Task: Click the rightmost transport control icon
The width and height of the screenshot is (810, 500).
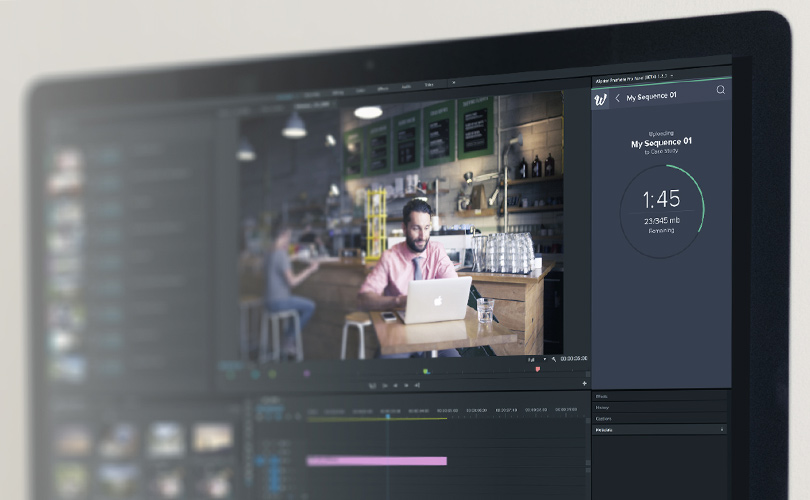Action: (417, 385)
